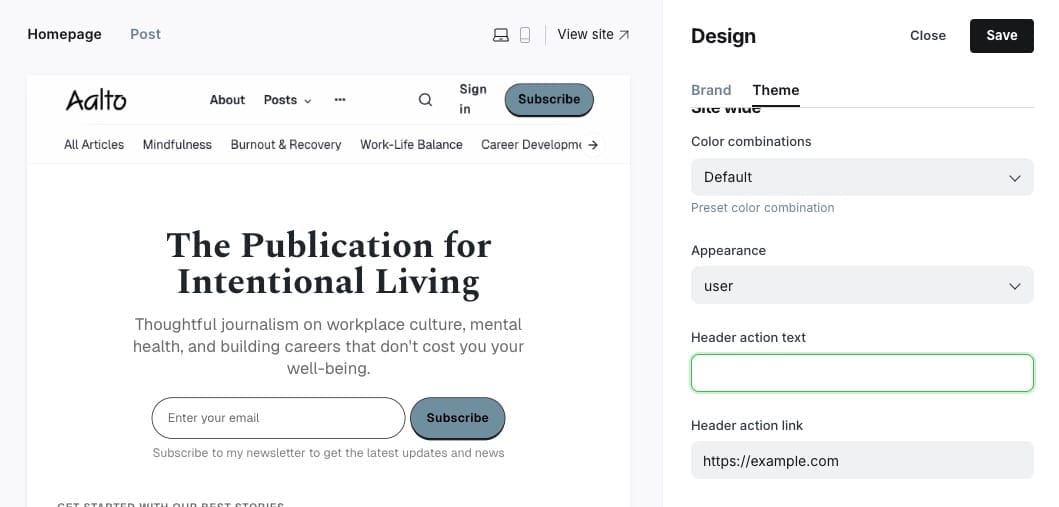Click the header Subscribe button
The width and height of the screenshot is (1059, 507).
click(549, 100)
